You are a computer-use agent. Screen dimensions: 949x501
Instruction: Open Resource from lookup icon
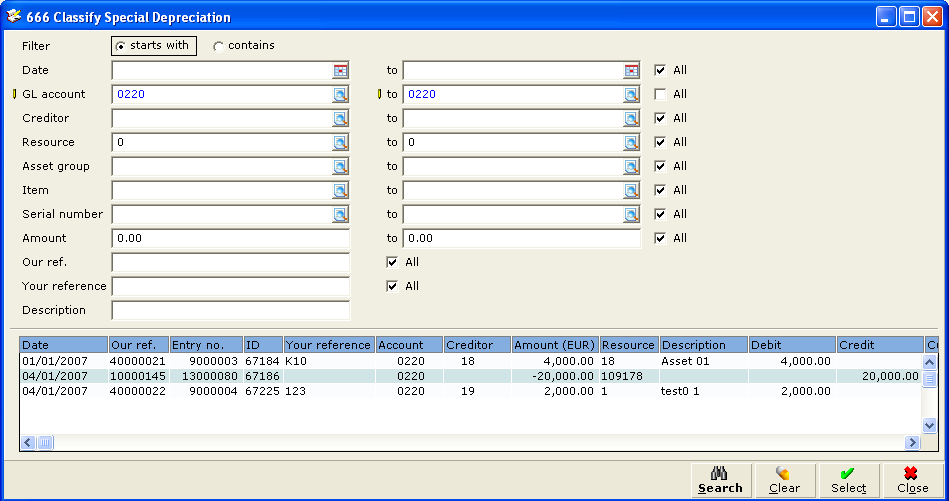point(341,143)
